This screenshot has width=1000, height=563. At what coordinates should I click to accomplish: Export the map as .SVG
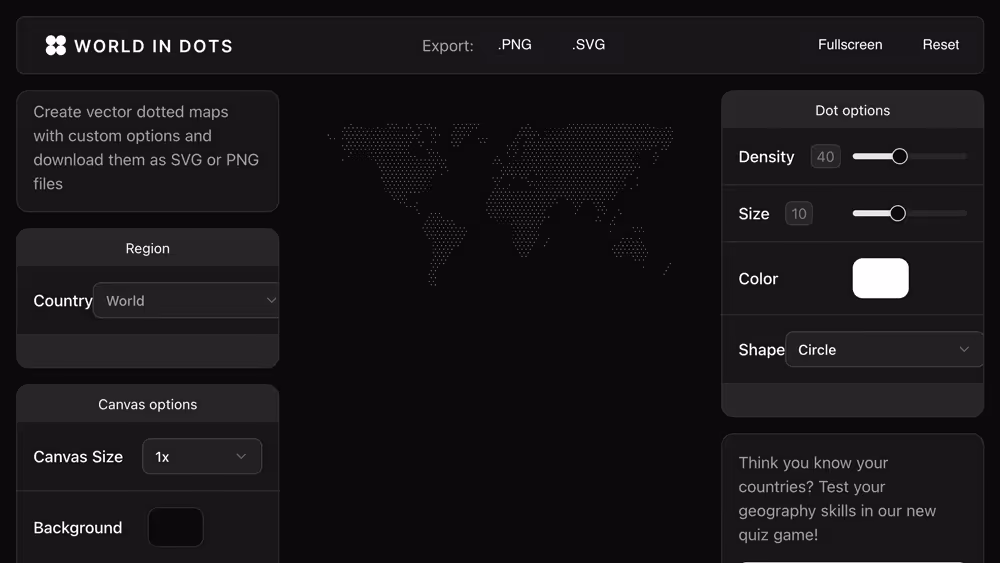point(588,45)
